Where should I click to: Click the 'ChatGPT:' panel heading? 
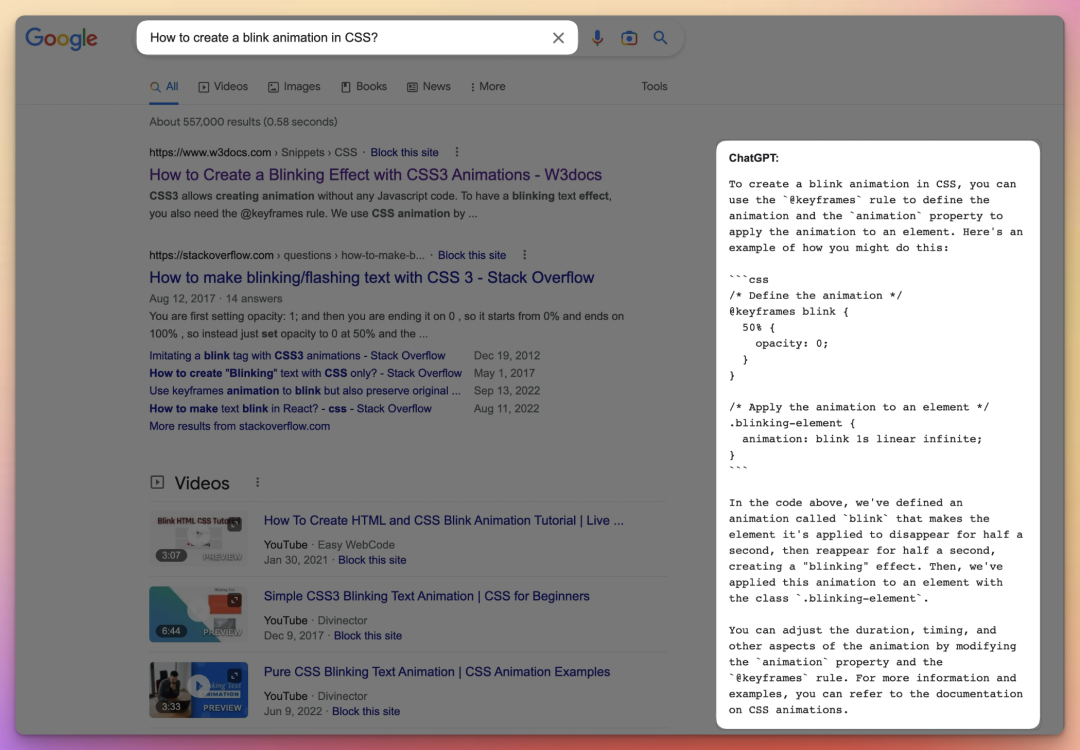(x=754, y=158)
